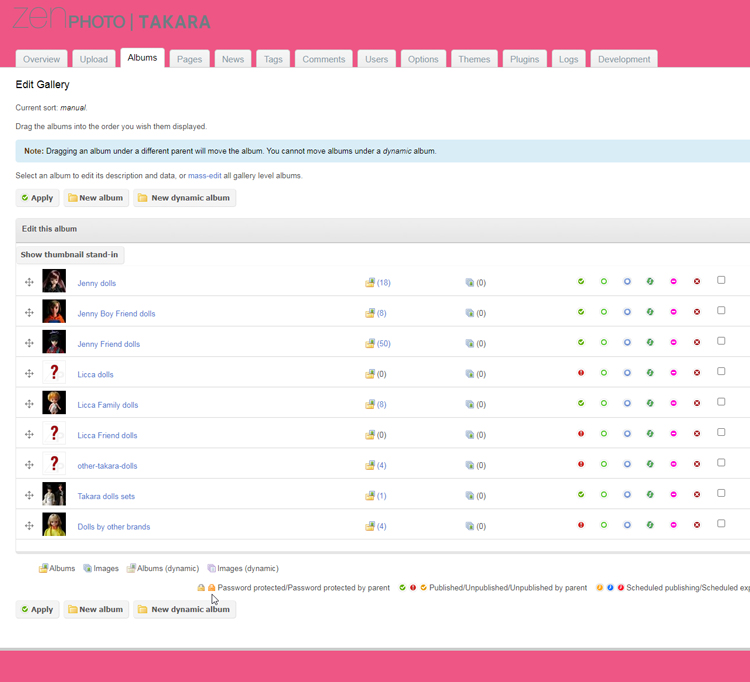This screenshot has height=682, width=750.
Task: Click green refresh icon in Jenny Friend dolls row
Action: tap(650, 342)
